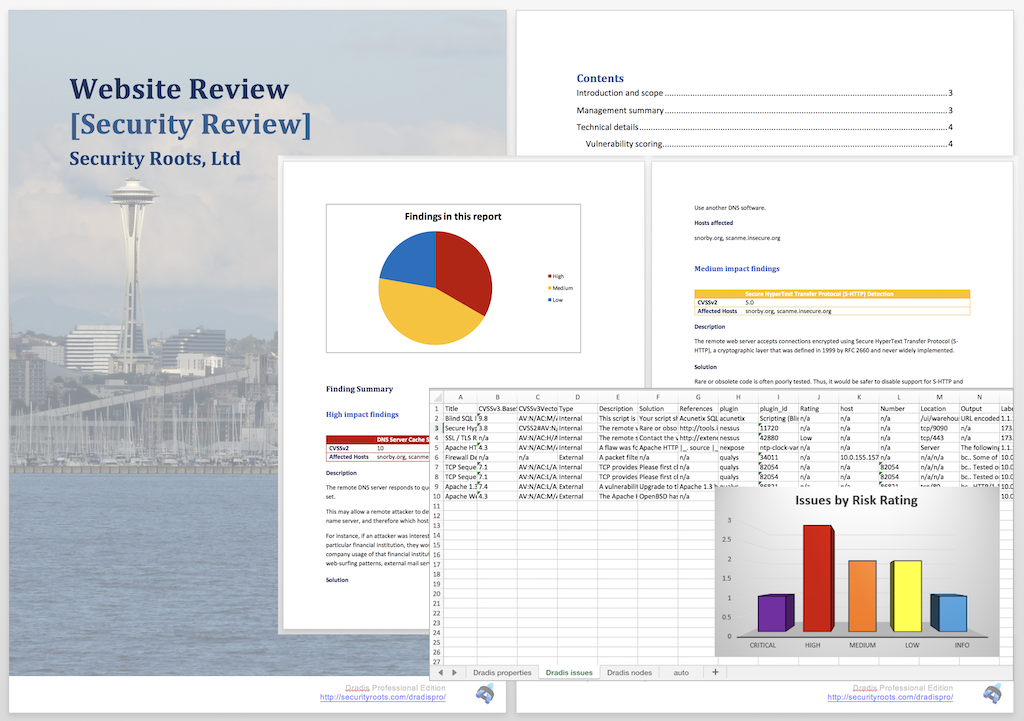The height and width of the screenshot is (721, 1024).
Task: Click the Rating header cell in row 1
Action: [818, 409]
